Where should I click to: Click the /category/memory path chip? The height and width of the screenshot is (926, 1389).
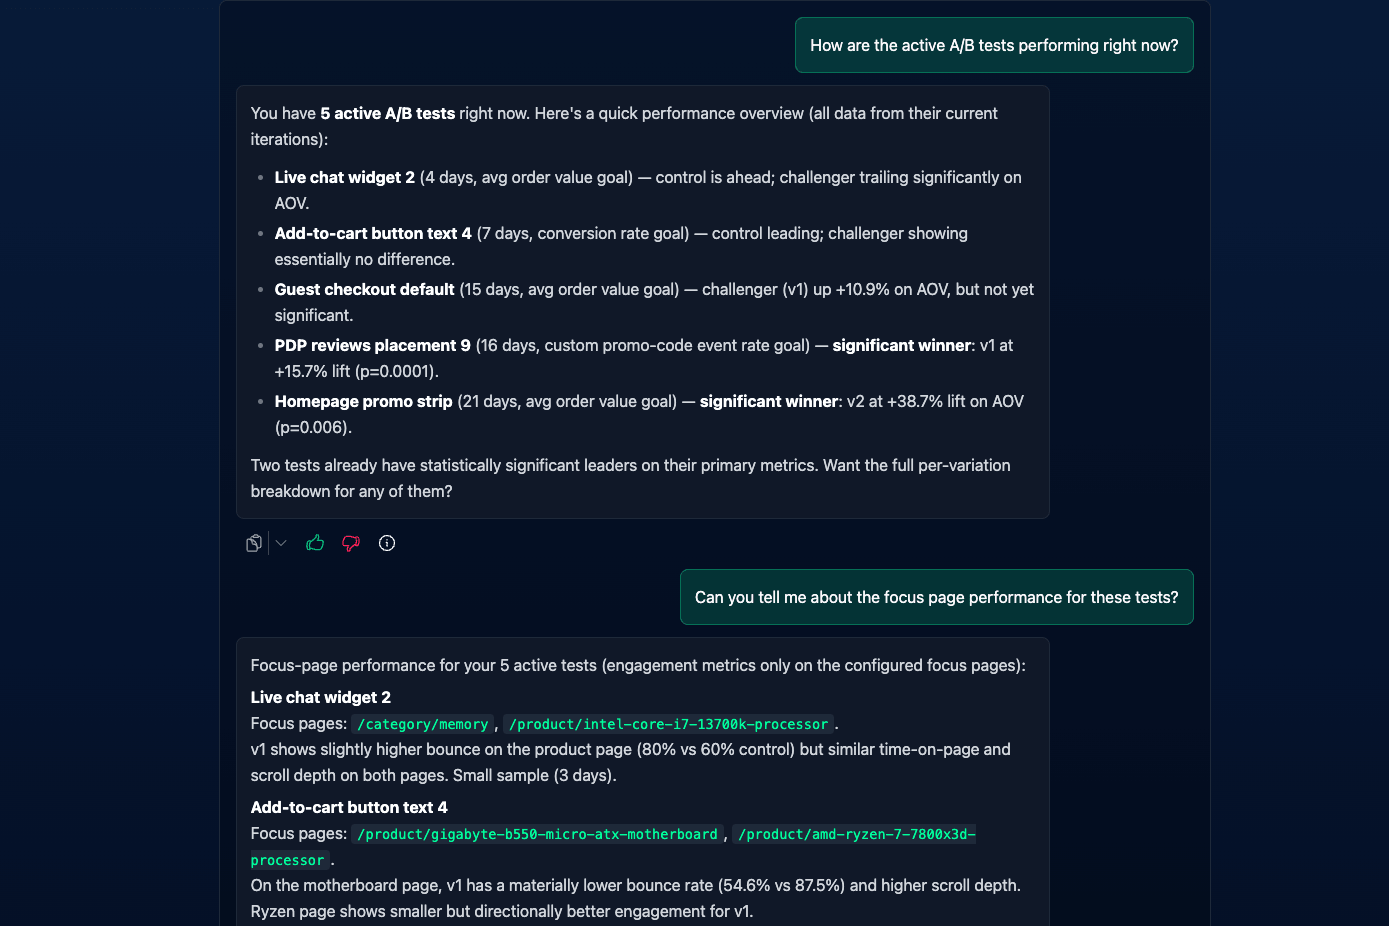[422, 724]
